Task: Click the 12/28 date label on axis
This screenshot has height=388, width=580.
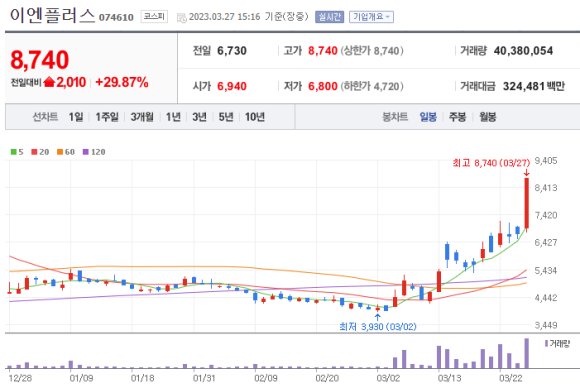Action: 20,378
